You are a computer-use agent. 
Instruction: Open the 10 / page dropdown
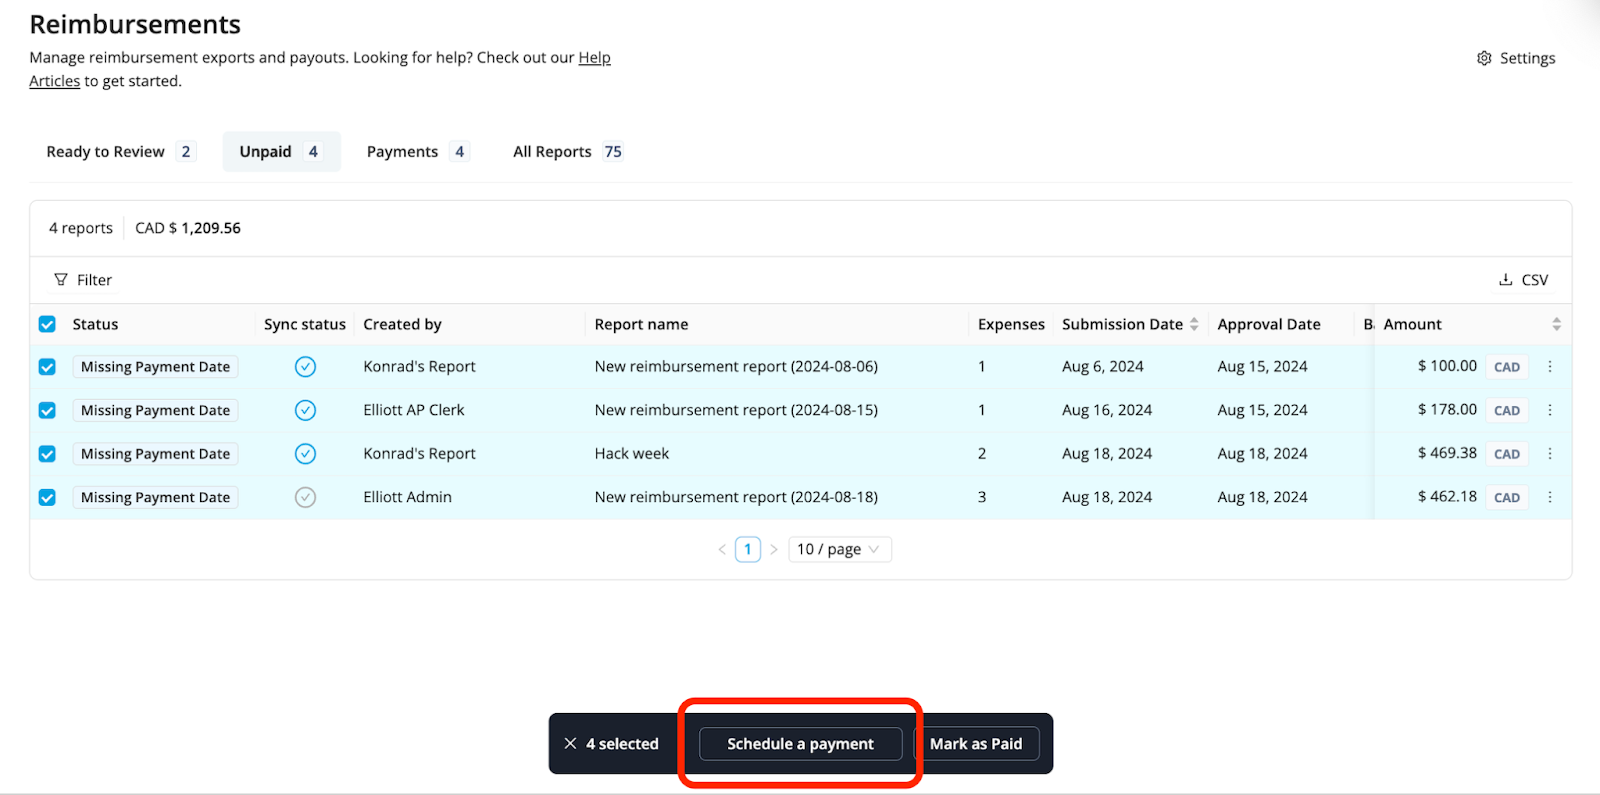(839, 549)
